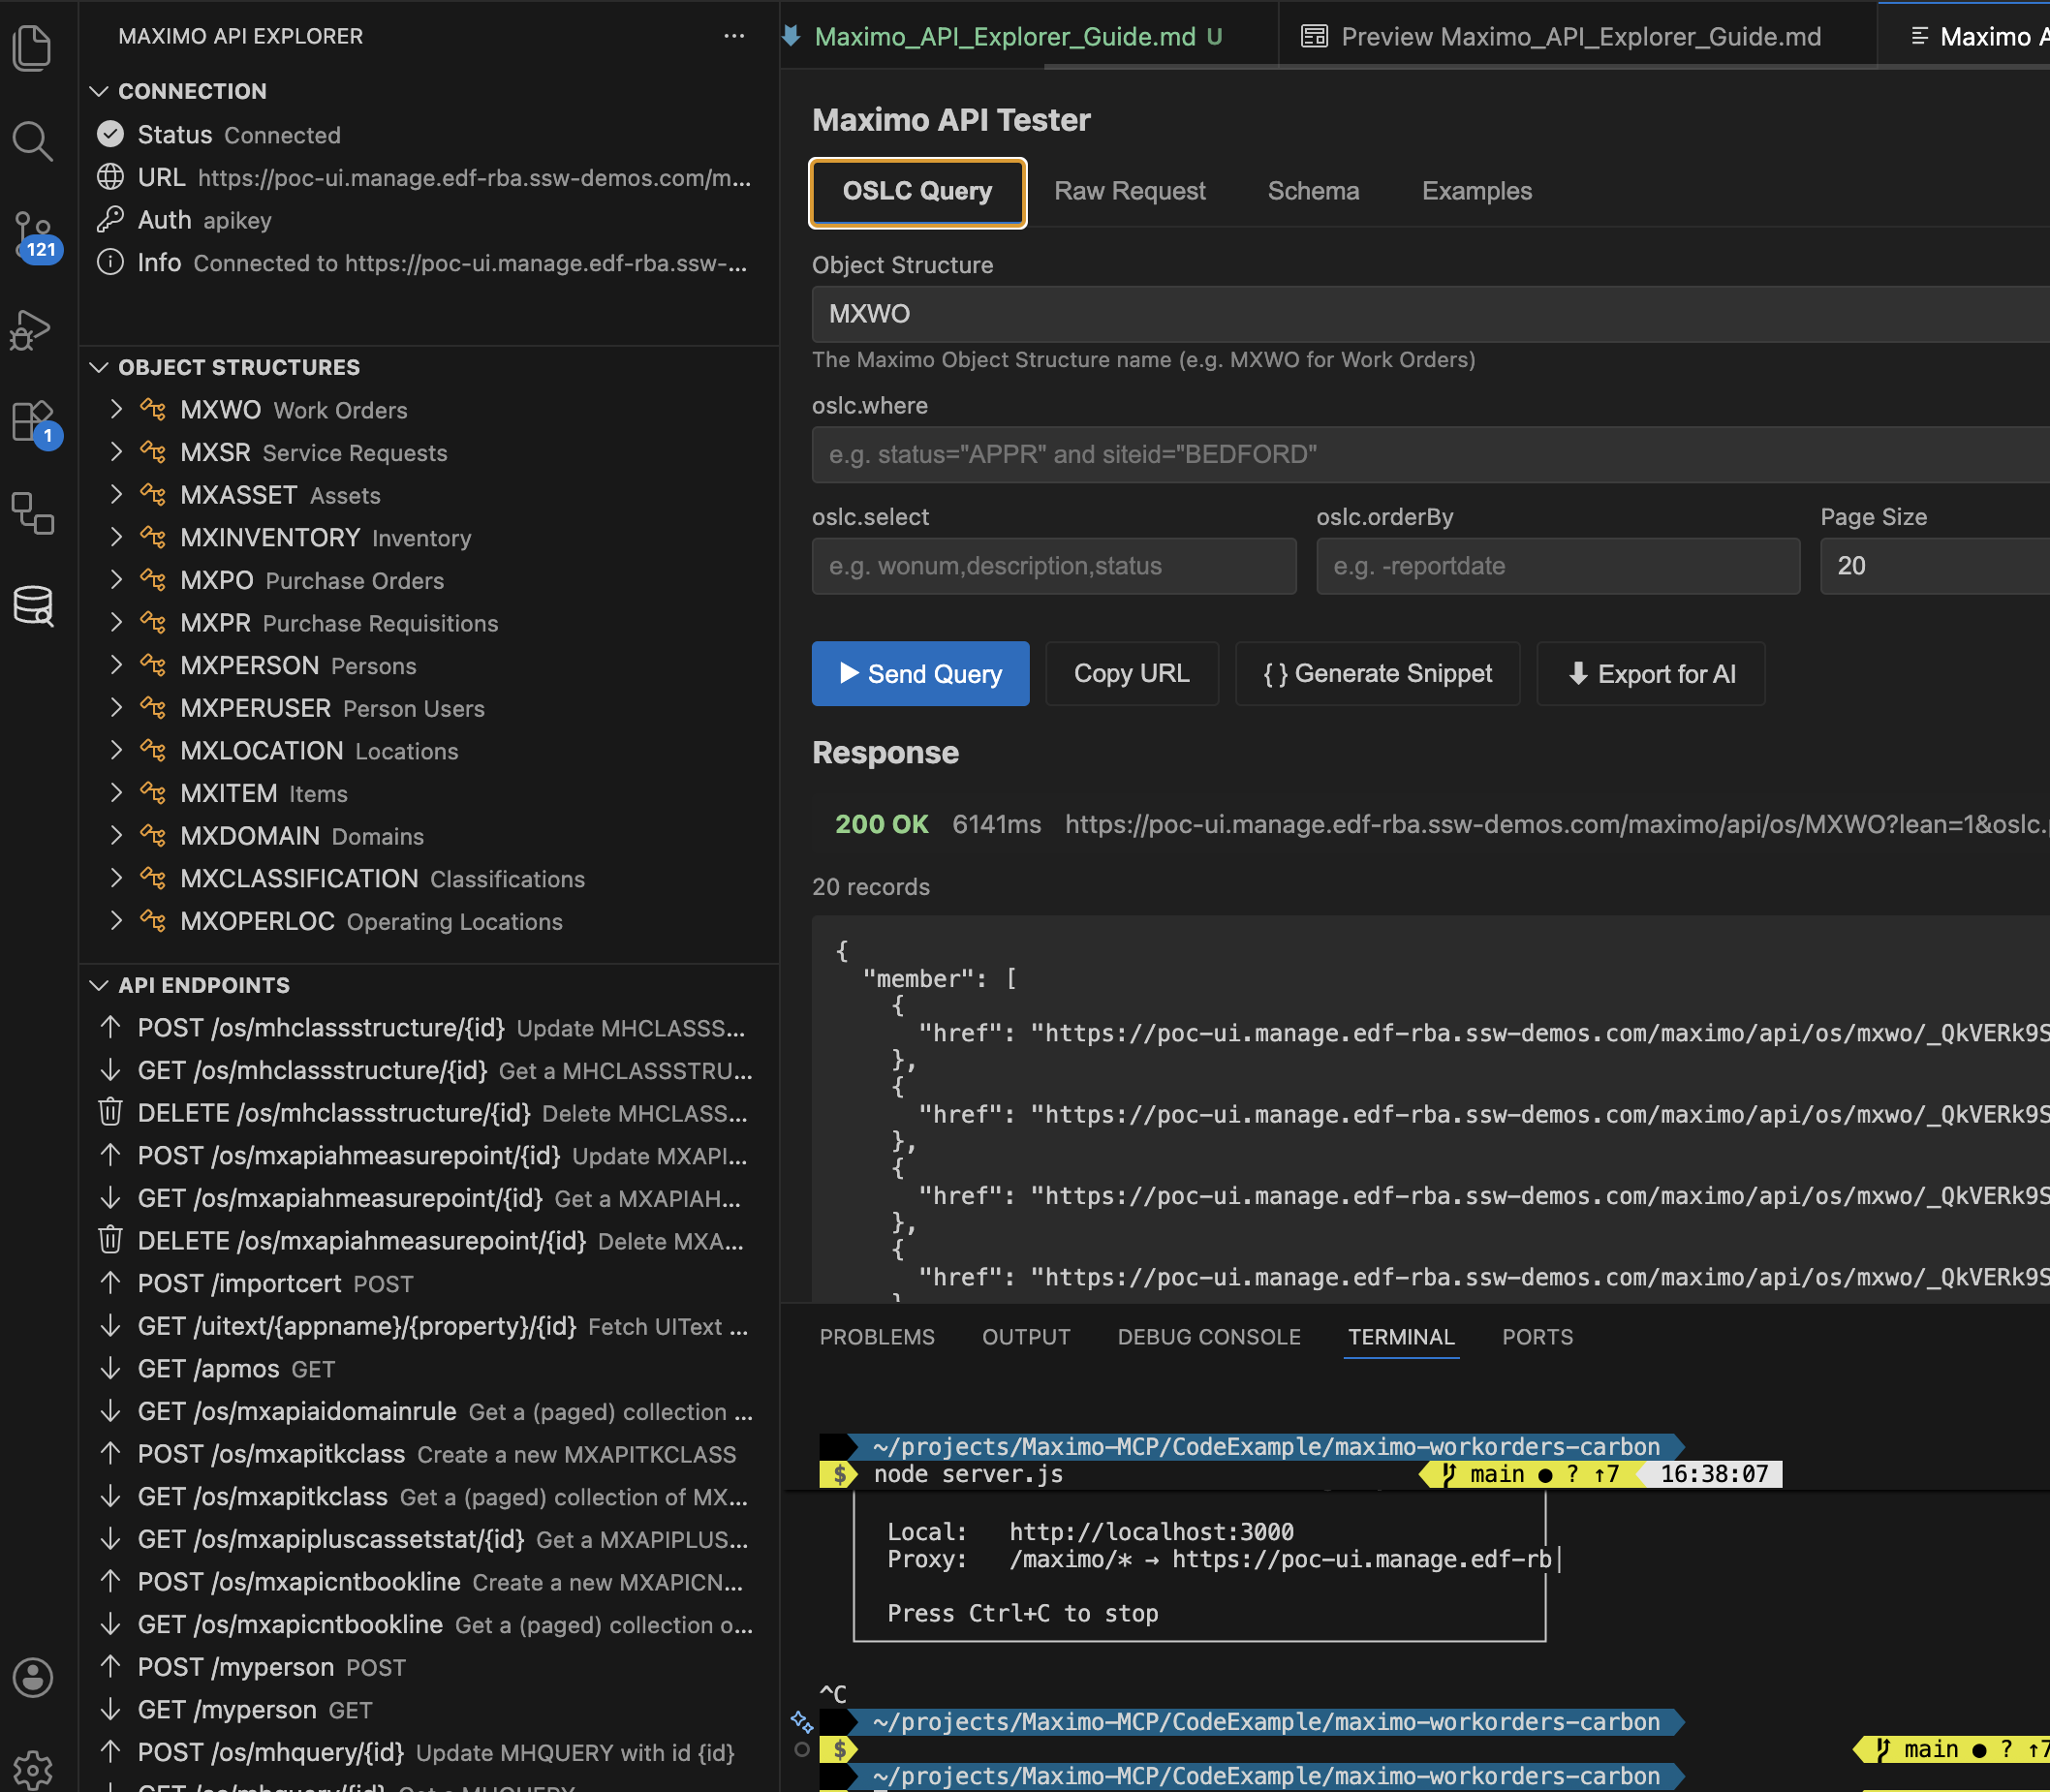Collapse the API ENDPOINTS section
The height and width of the screenshot is (1792, 2050).
tap(99, 985)
